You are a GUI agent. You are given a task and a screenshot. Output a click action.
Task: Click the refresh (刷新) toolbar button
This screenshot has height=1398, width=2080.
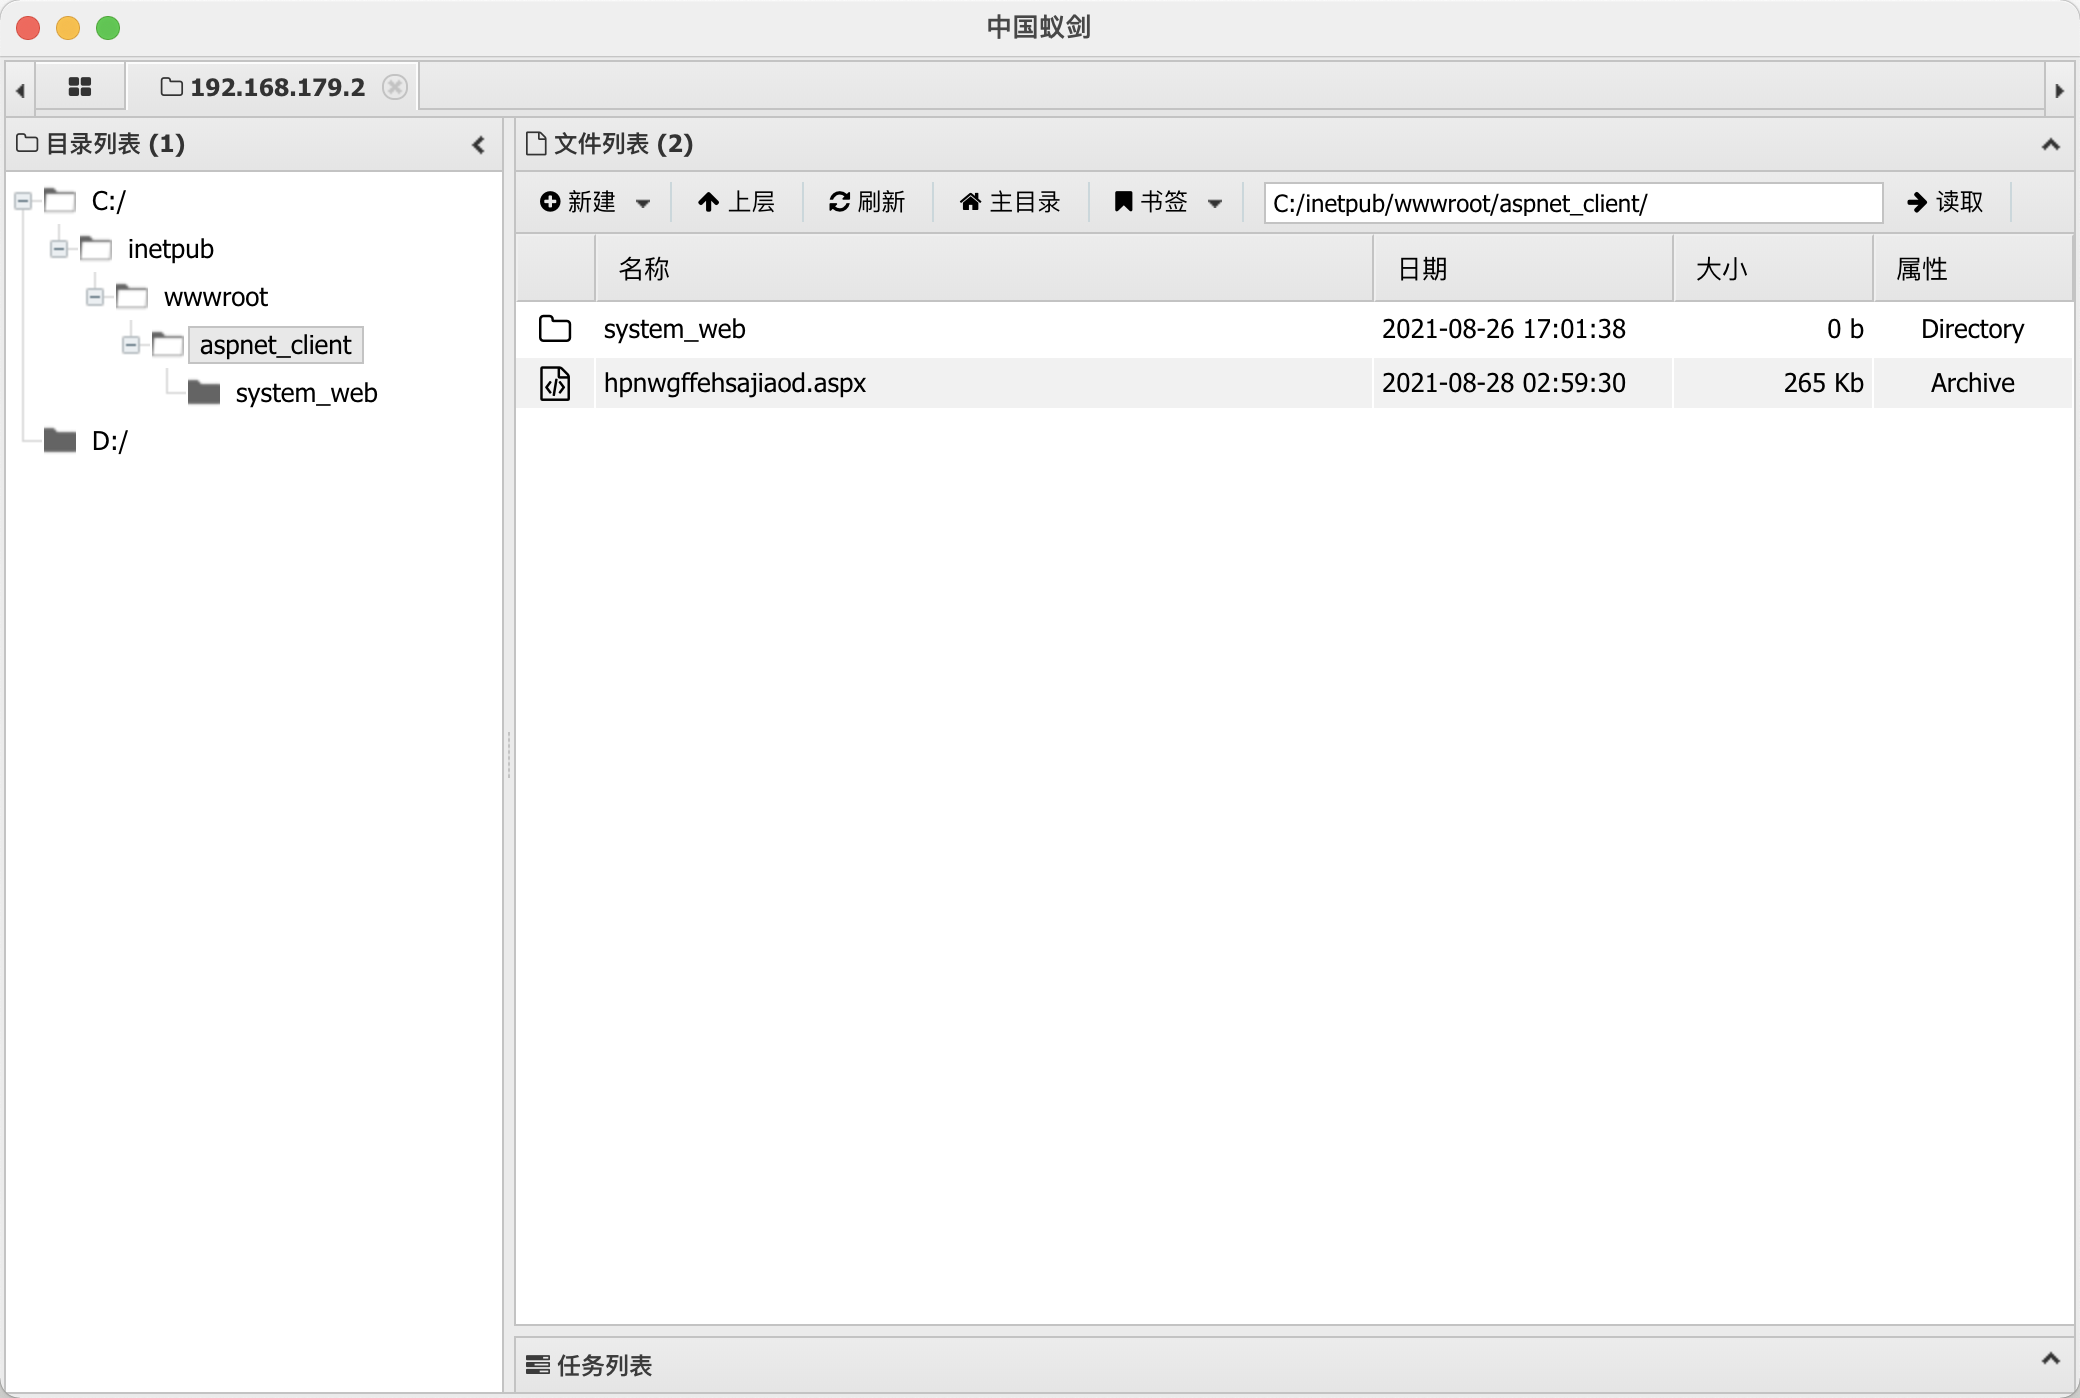[867, 202]
